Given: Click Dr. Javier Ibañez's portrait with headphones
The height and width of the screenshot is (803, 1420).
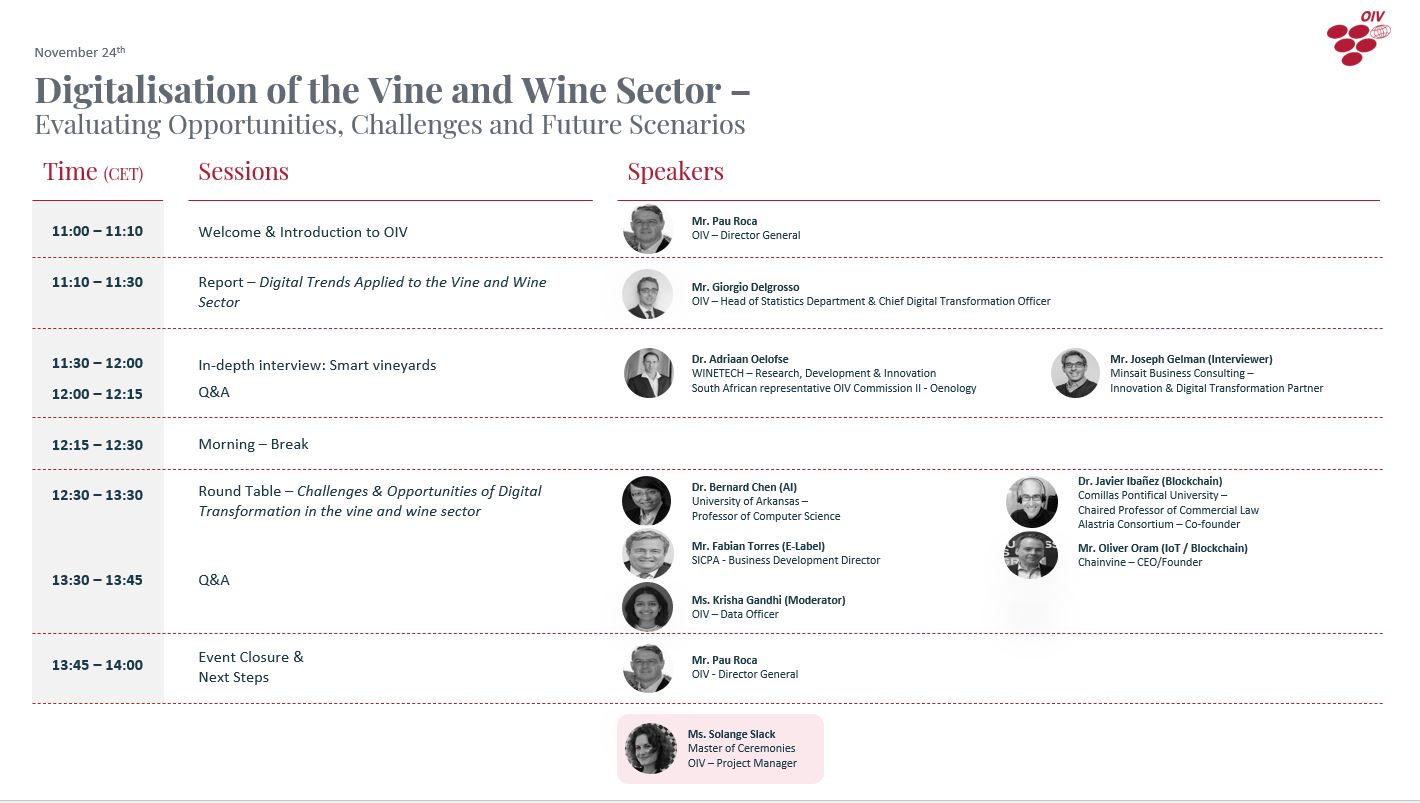Looking at the screenshot, I should pos(1032,502).
